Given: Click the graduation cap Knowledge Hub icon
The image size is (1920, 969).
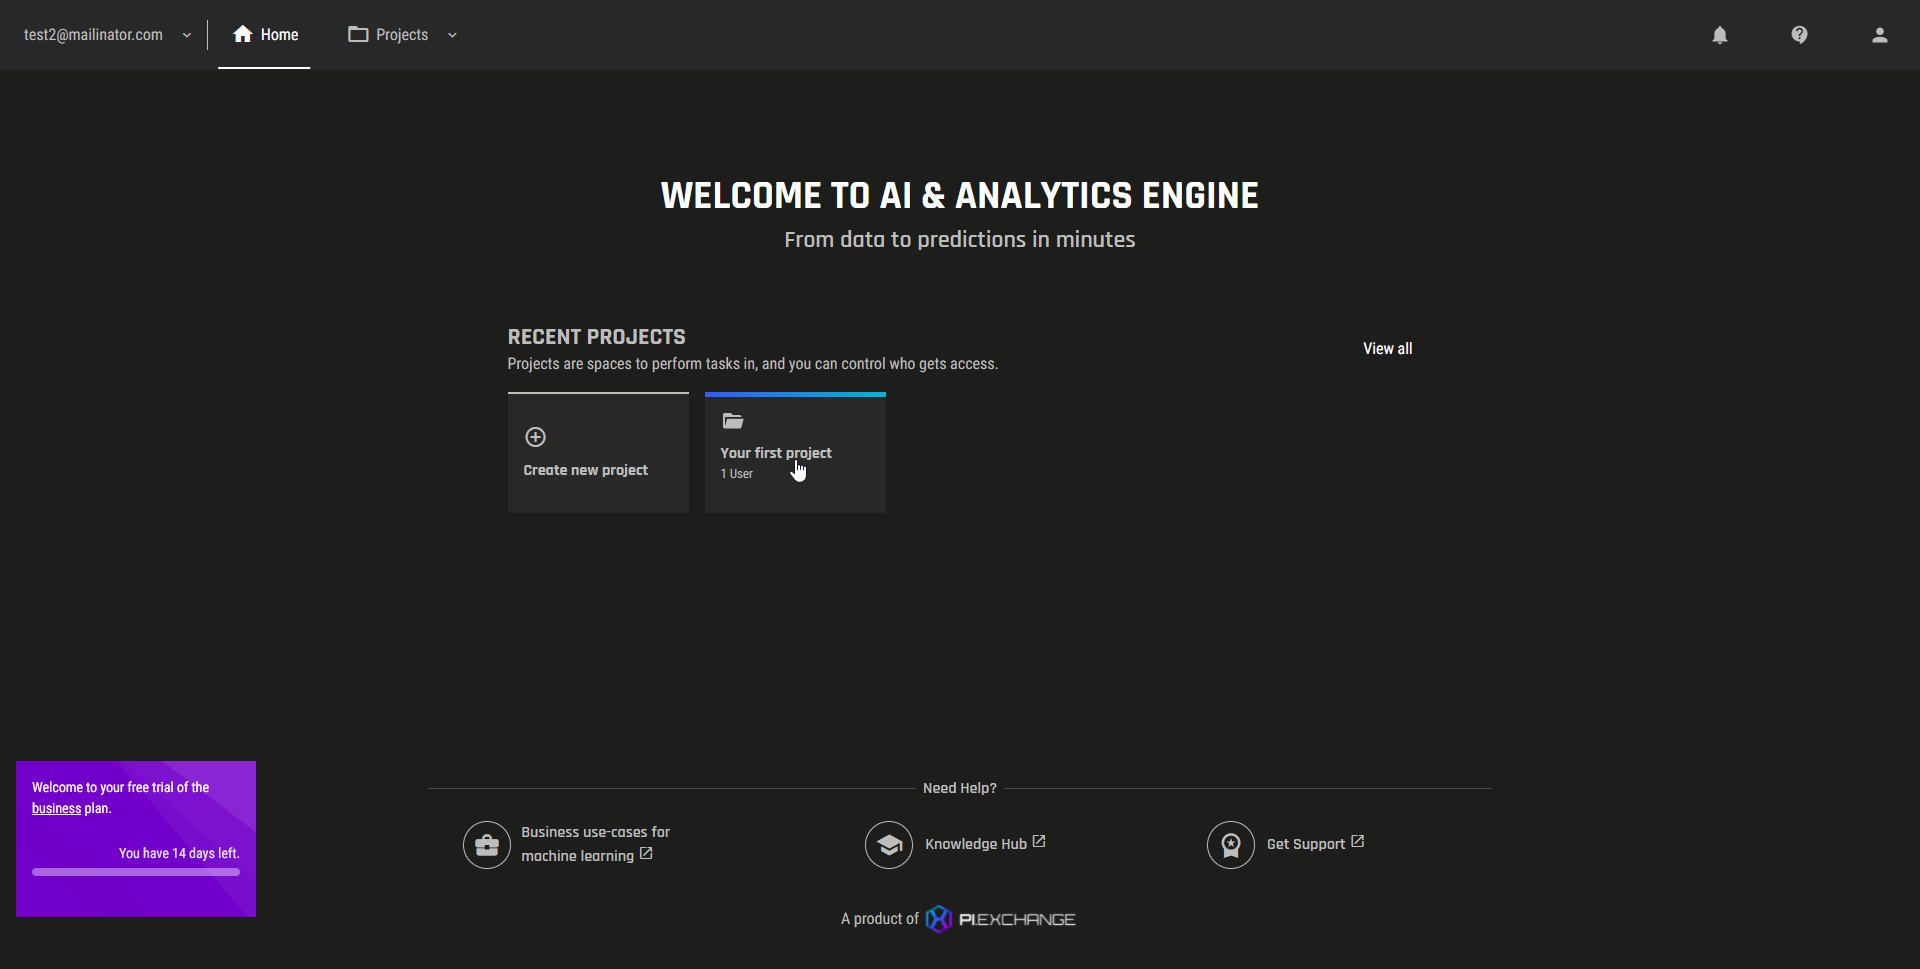Looking at the screenshot, I should 889,845.
